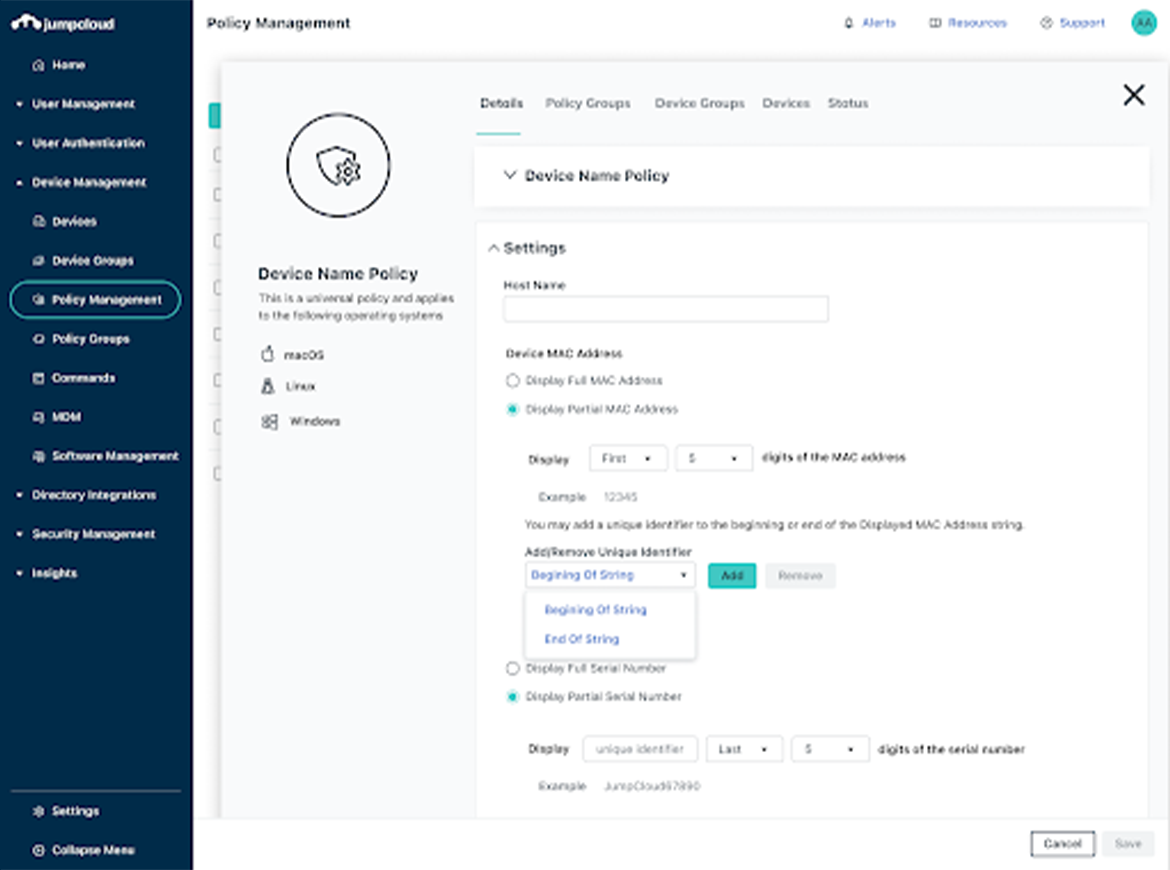
Task: Click the Save button
Action: tap(1128, 844)
